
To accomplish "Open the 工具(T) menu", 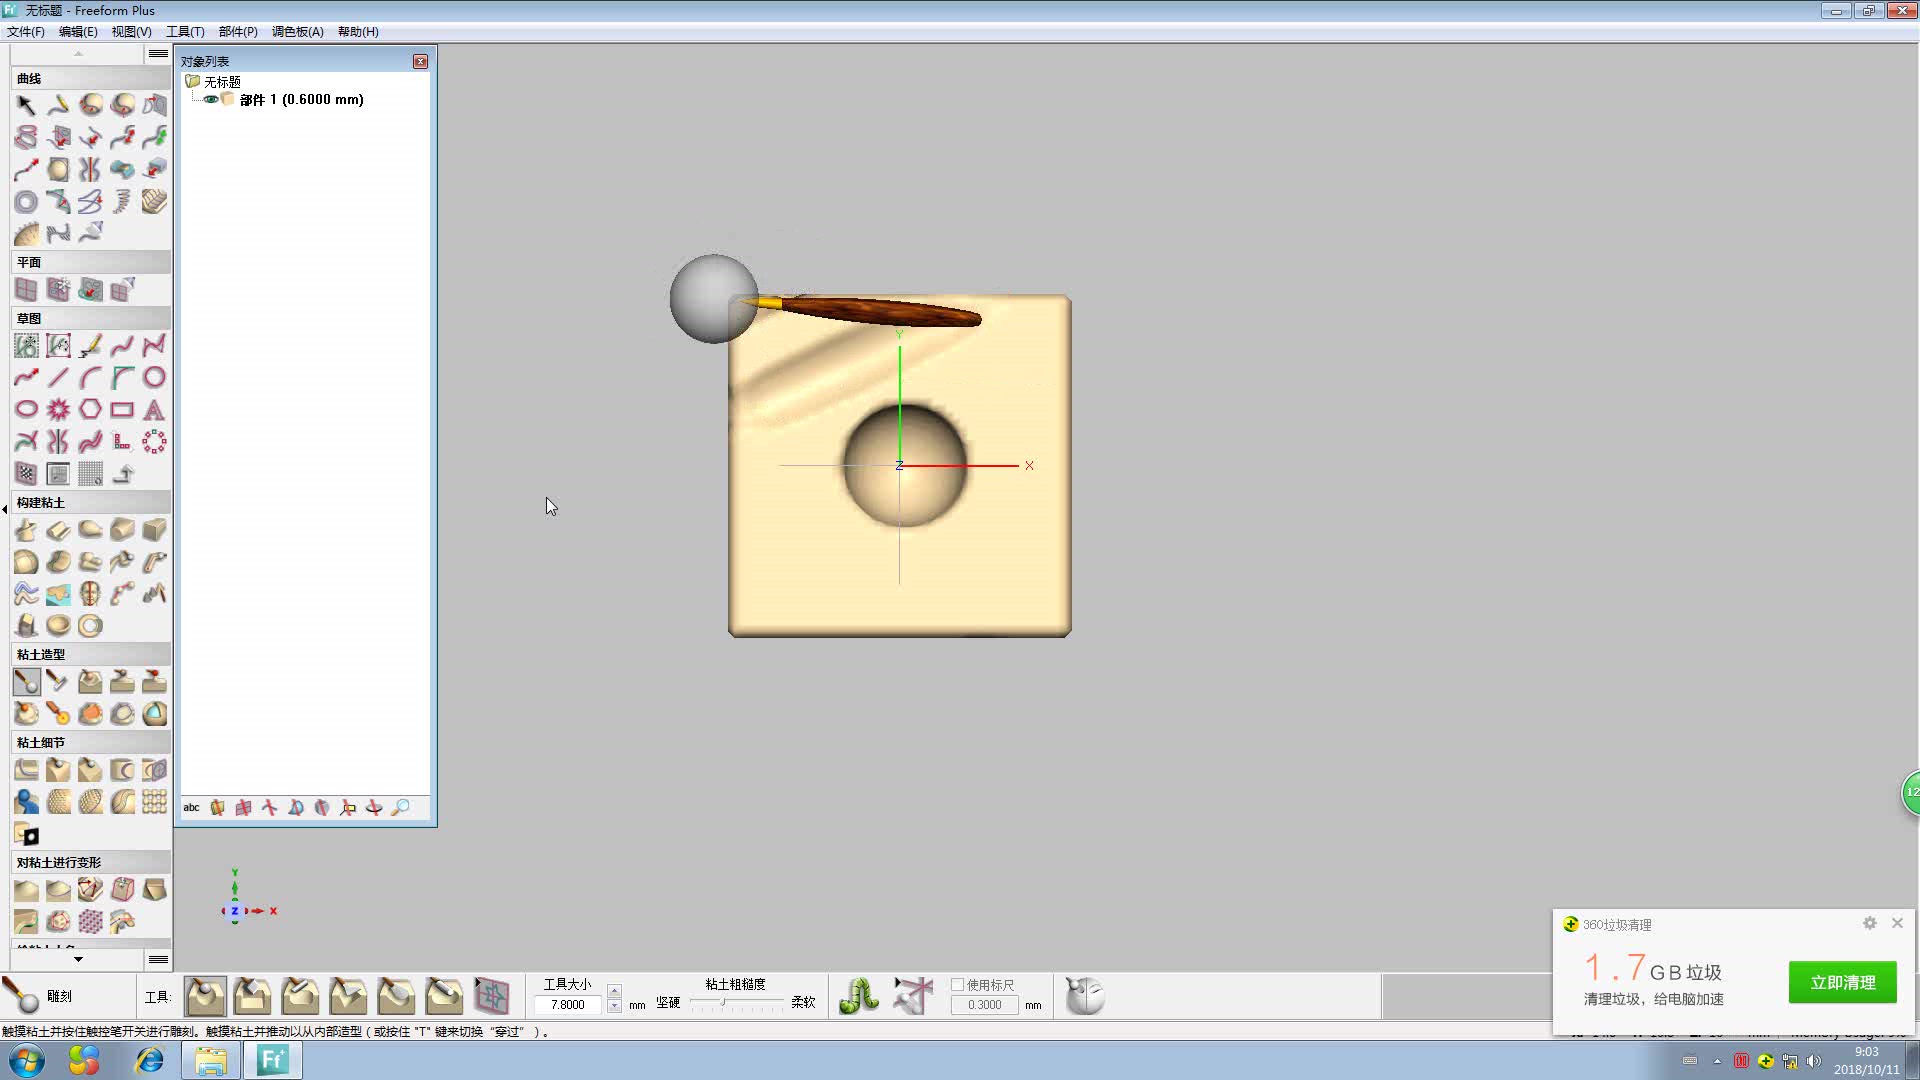I will point(185,32).
